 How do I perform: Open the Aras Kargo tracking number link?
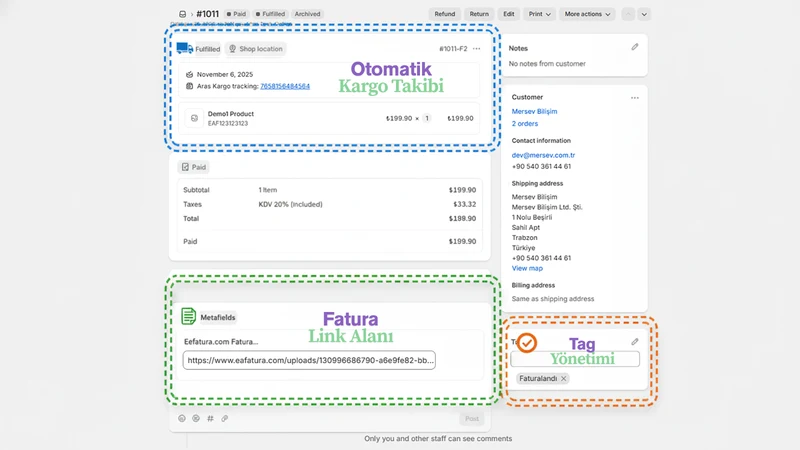click(x=285, y=86)
